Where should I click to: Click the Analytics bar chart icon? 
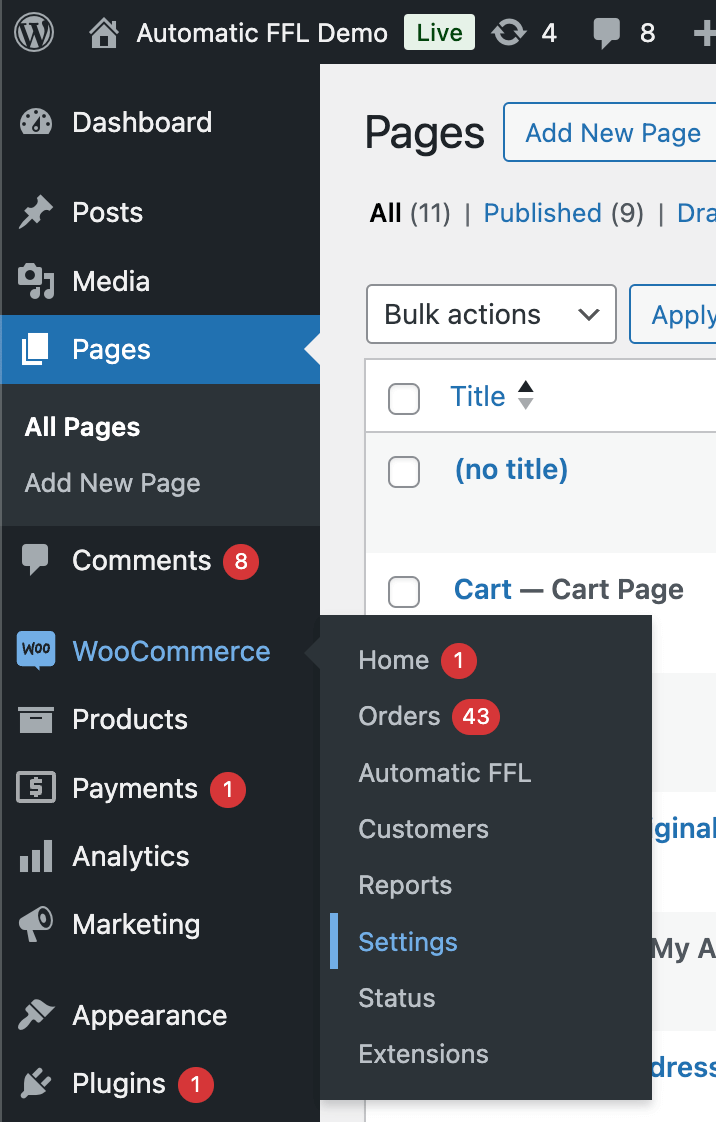click(36, 857)
